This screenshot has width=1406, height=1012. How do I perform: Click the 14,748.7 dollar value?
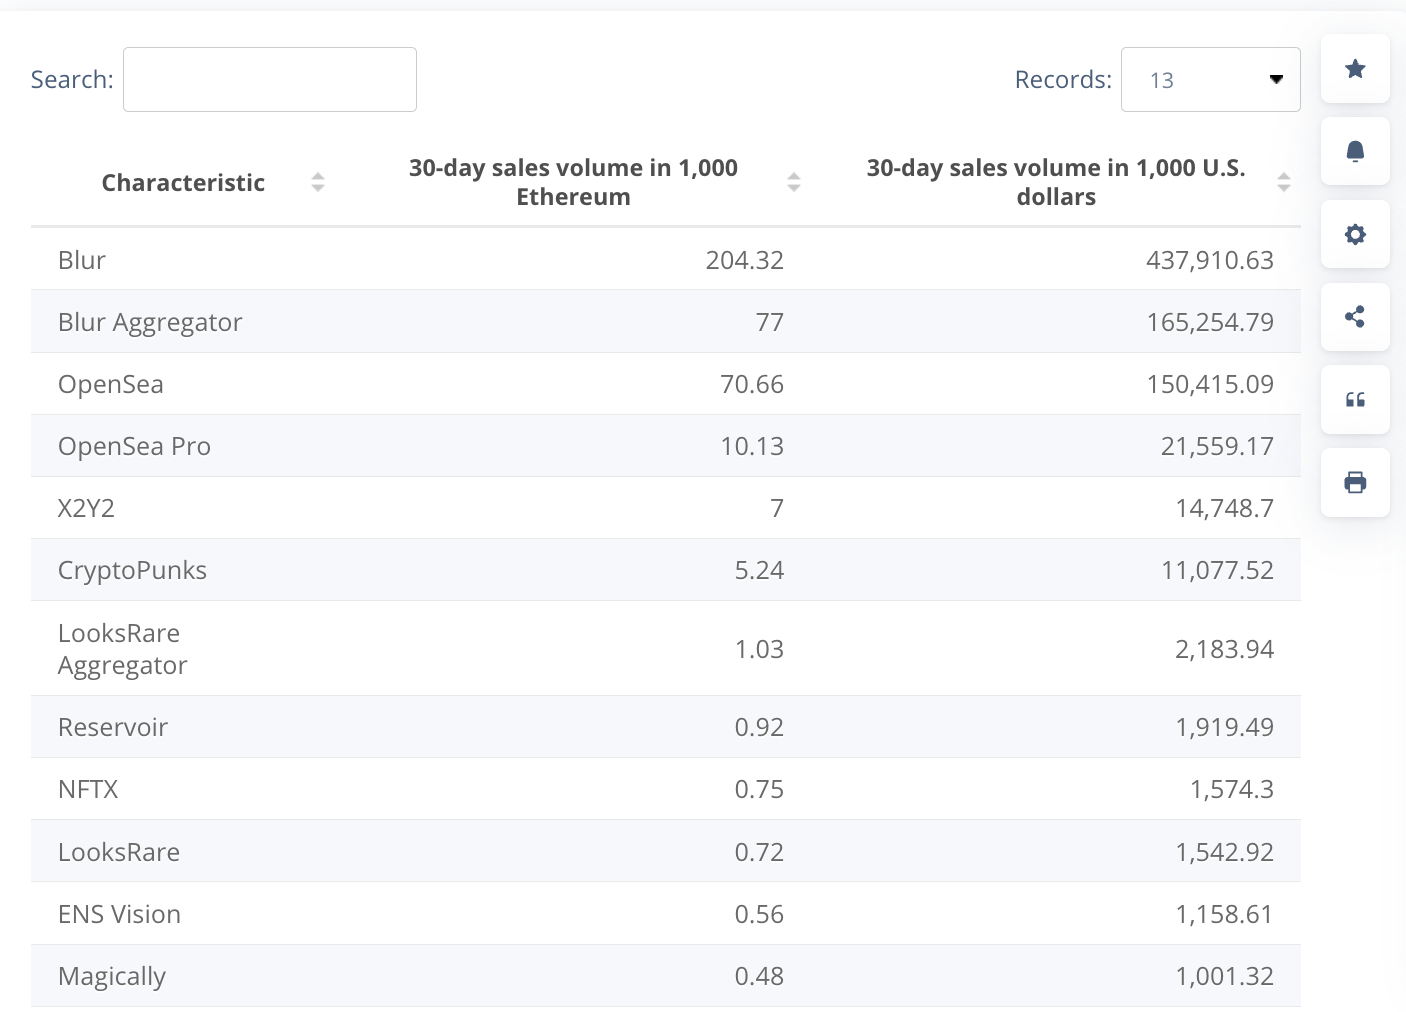[x=1224, y=508]
